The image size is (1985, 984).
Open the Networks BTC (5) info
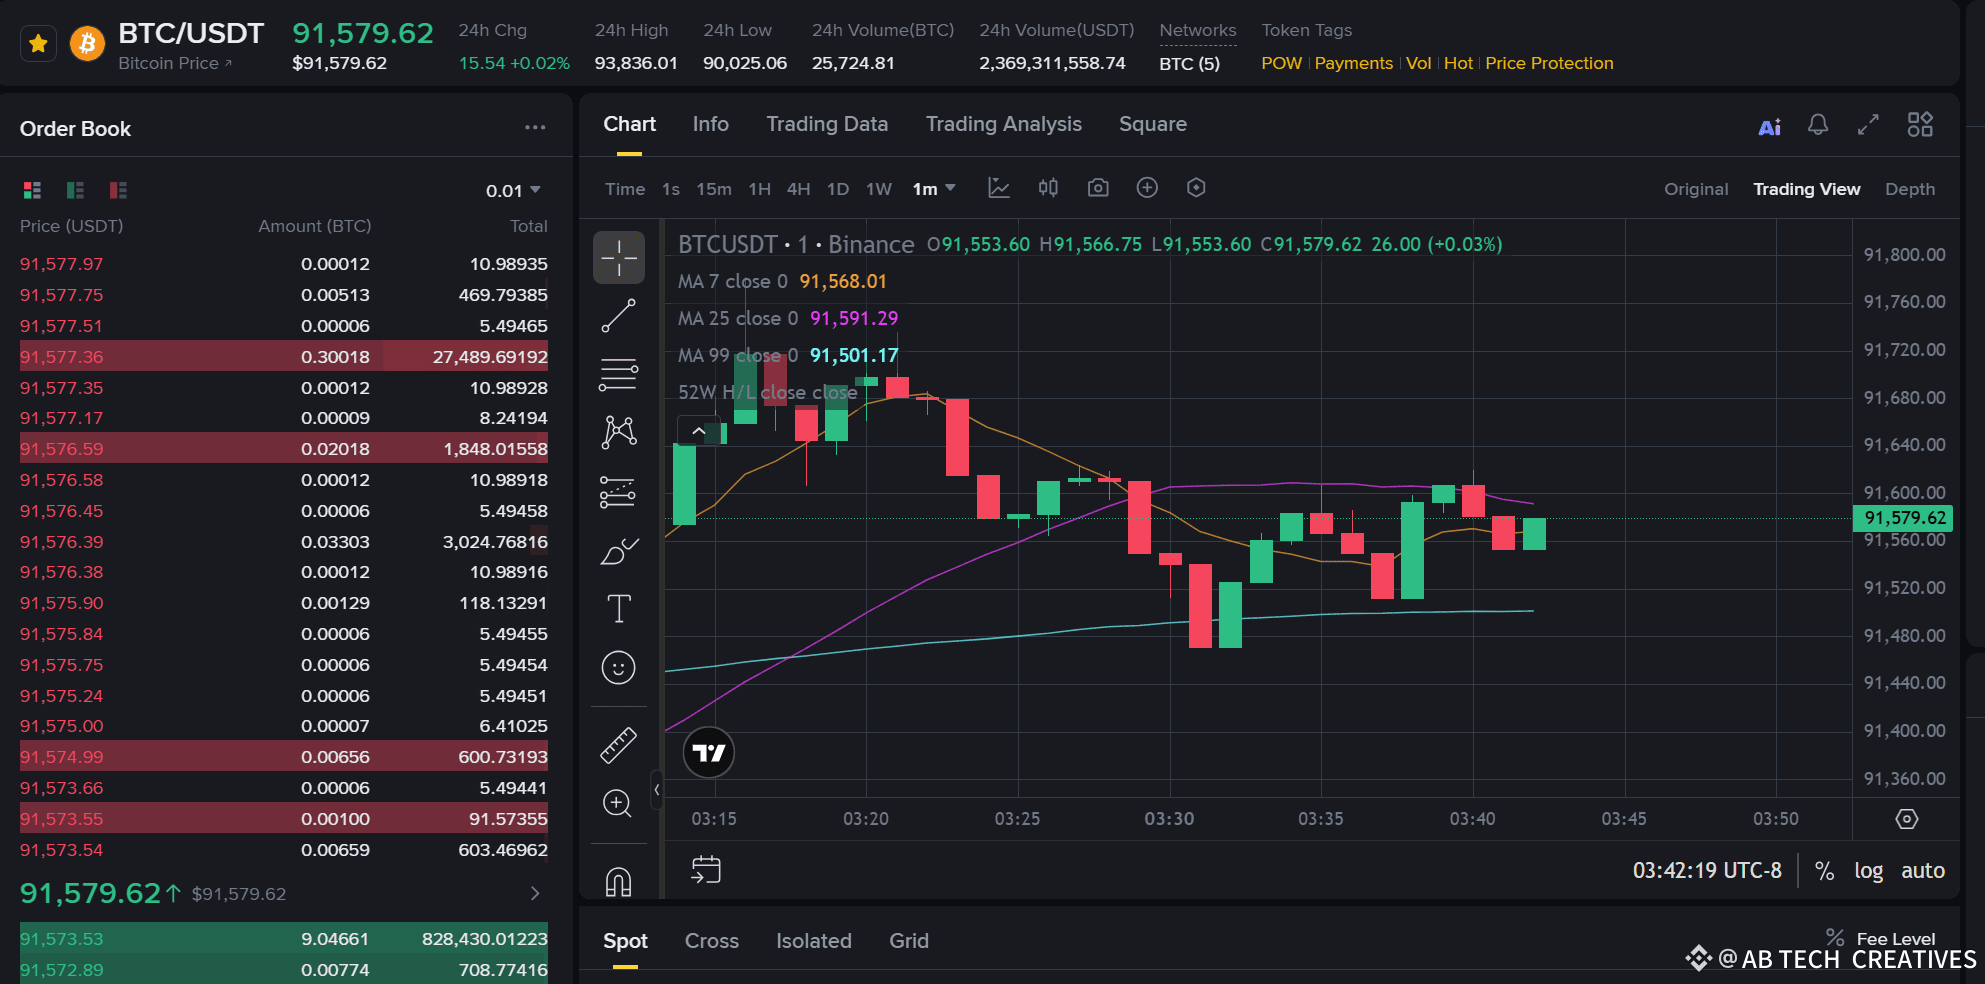point(1189,63)
